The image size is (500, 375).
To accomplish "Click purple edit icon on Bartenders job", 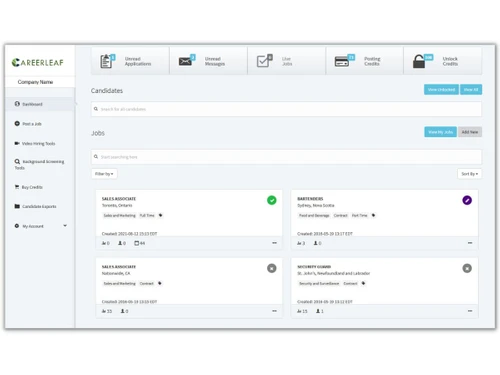I will (467, 200).
